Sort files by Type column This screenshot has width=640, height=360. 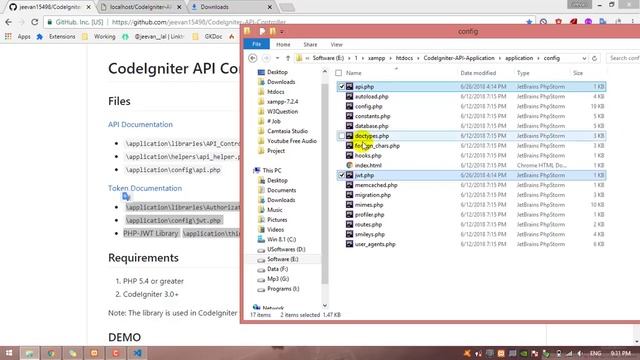pos(523,73)
